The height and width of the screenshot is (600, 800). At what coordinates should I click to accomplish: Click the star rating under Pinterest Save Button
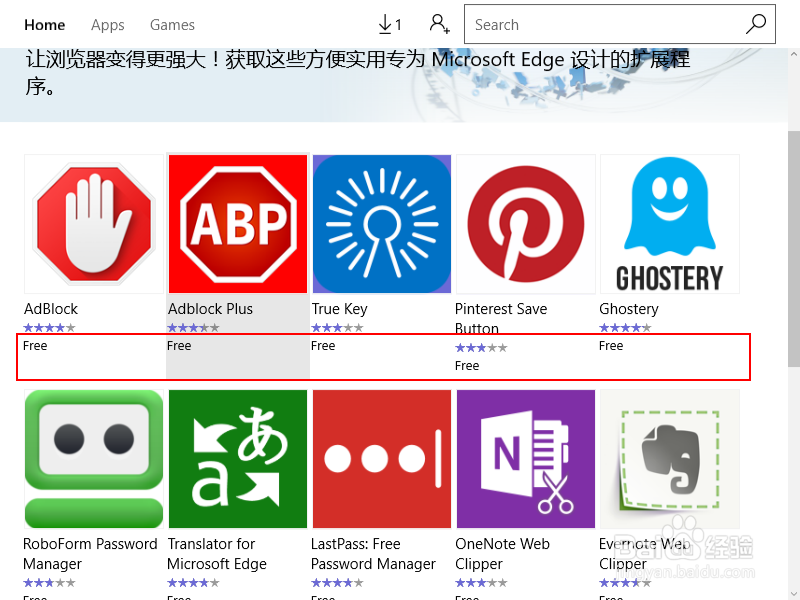click(481, 348)
